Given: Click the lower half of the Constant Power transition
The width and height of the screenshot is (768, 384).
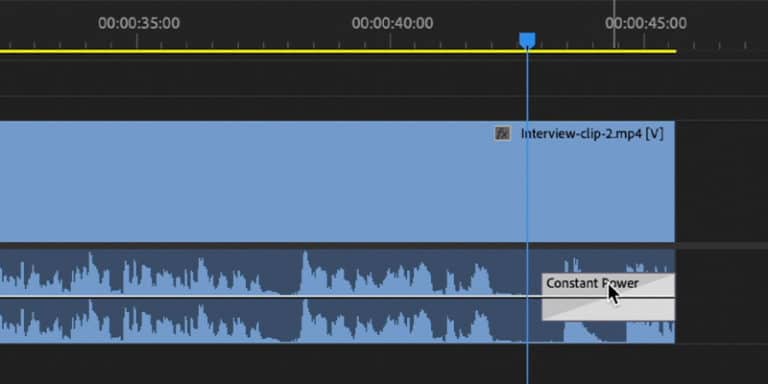Looking at the screenshot, I should point(608,310).
